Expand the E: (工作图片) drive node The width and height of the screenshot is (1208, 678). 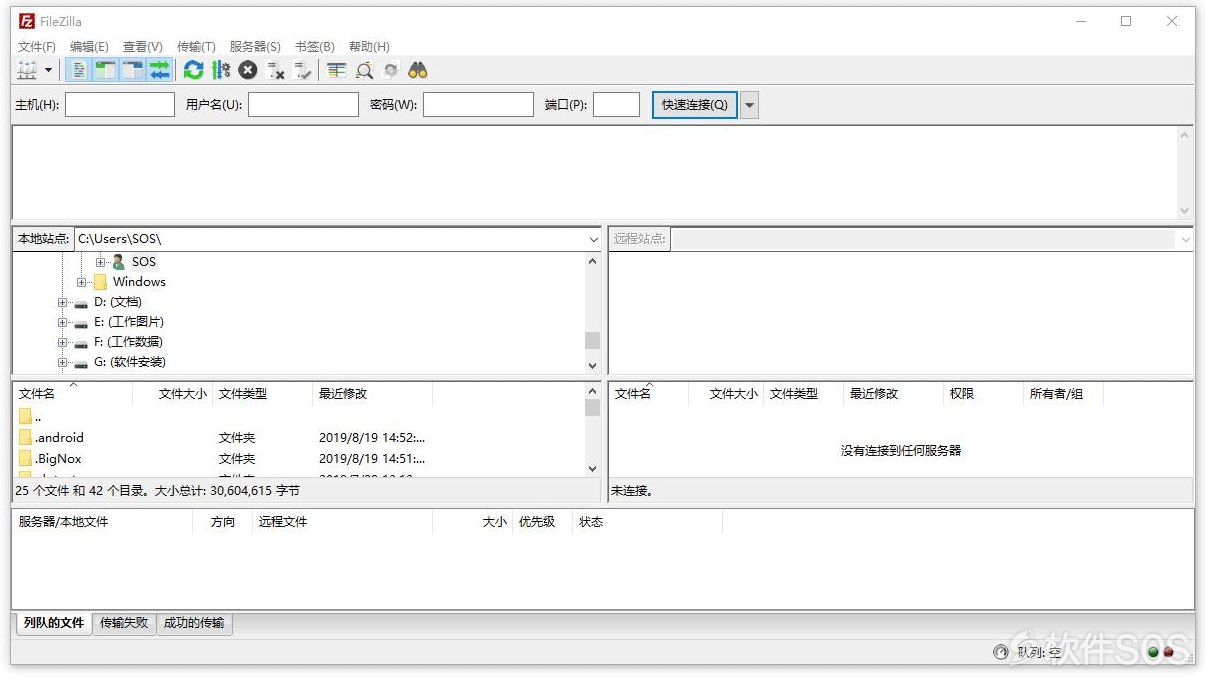[x=62, y=322]
